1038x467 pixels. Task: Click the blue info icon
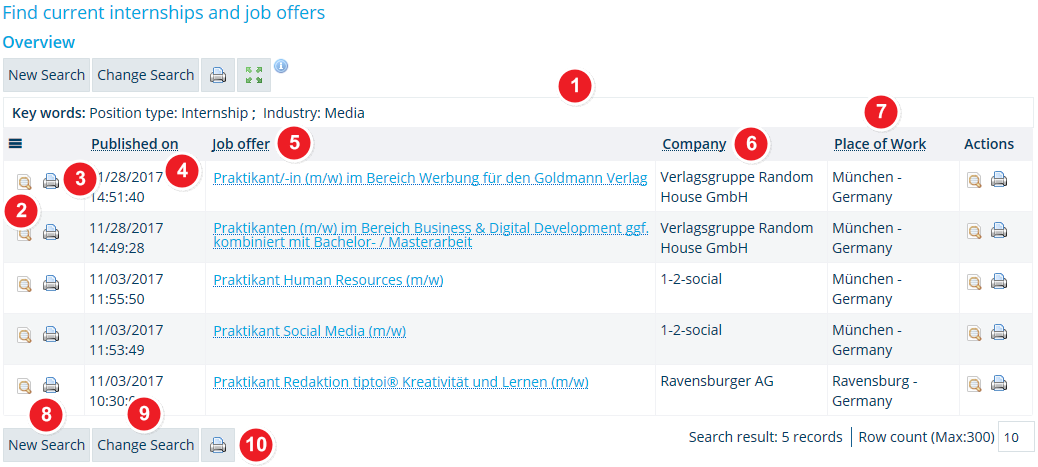(281, 66)
